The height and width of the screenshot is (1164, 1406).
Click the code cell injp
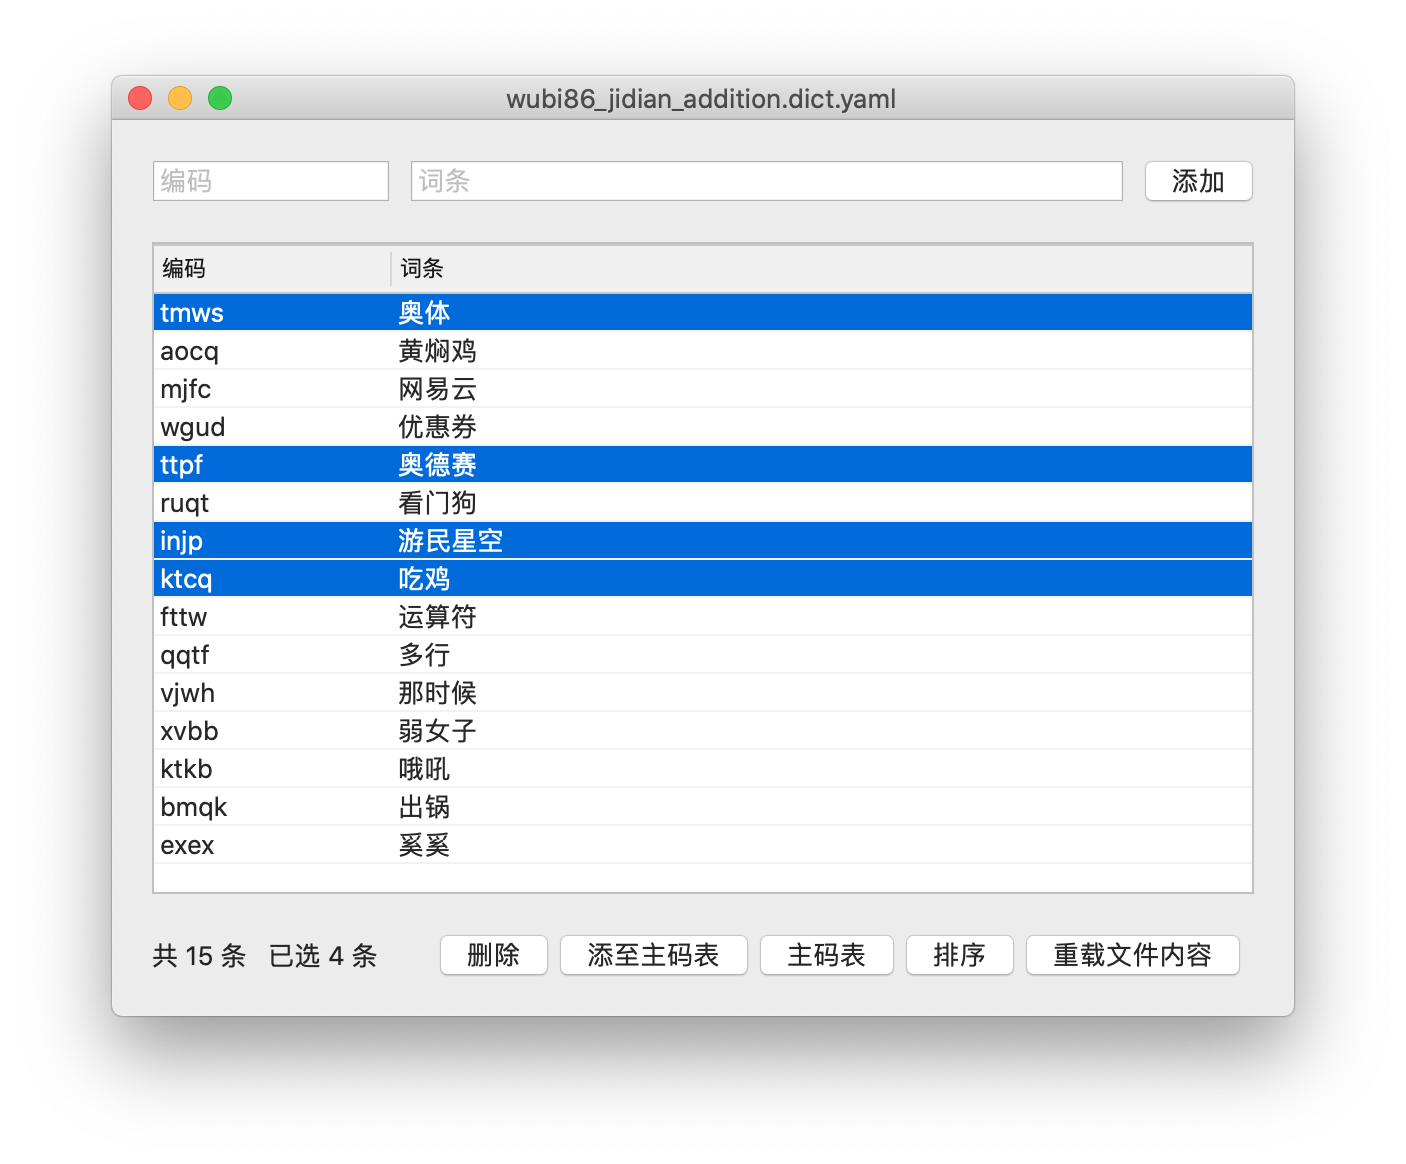tap(181, 542)
